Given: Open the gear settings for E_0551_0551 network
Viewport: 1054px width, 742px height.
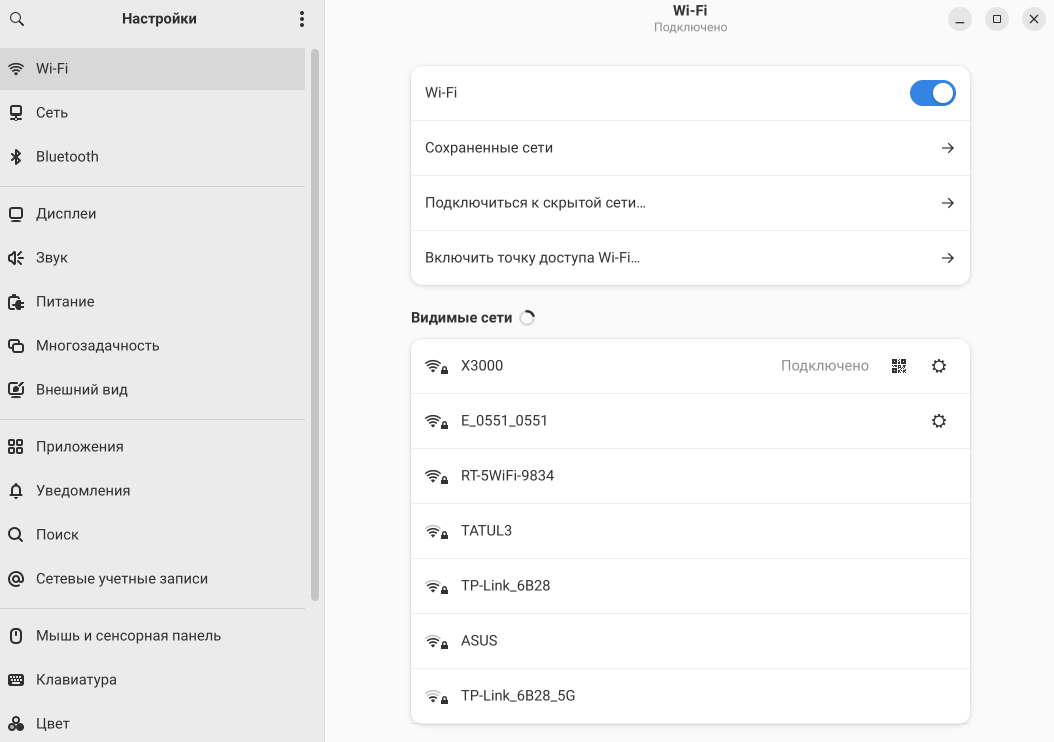Looking at the screenshot, I should click(x=938, y=421).
